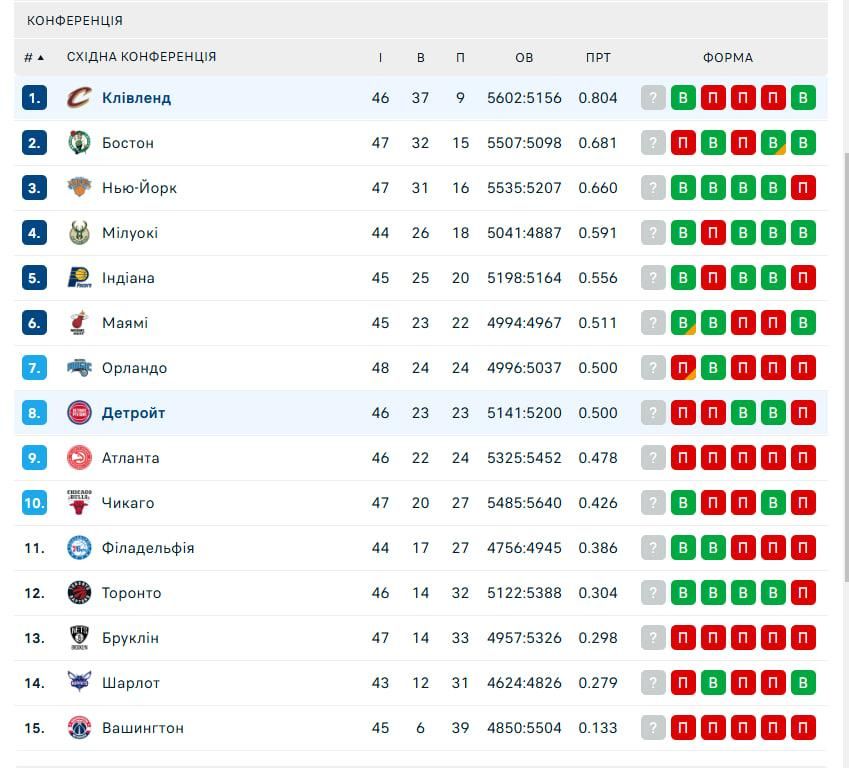The height and width of the screenshot is (768, 849).
Task: Open the Філадельфія team page link
Action: pos(148,548)
